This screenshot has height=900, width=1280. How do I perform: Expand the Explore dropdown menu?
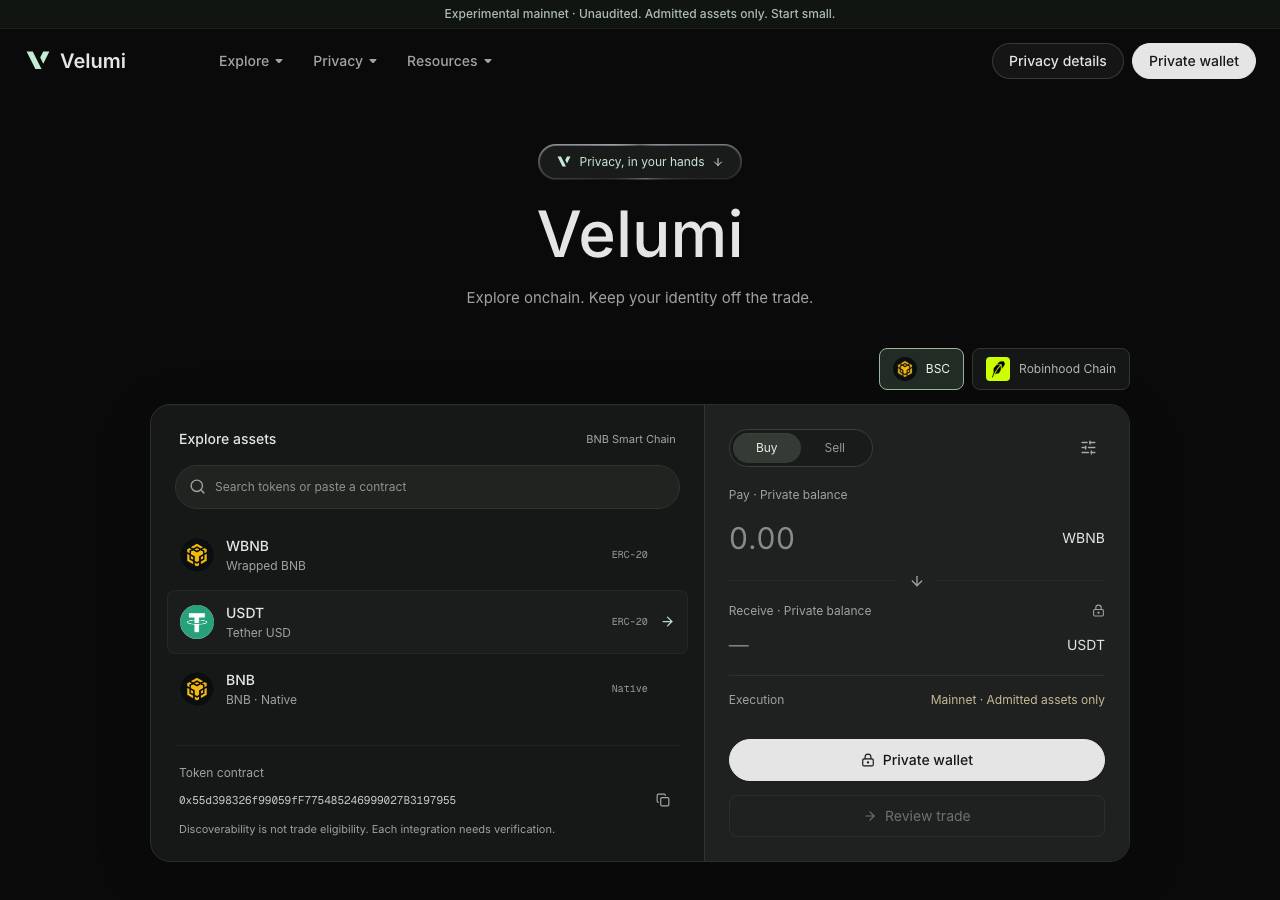click(251, 61)
